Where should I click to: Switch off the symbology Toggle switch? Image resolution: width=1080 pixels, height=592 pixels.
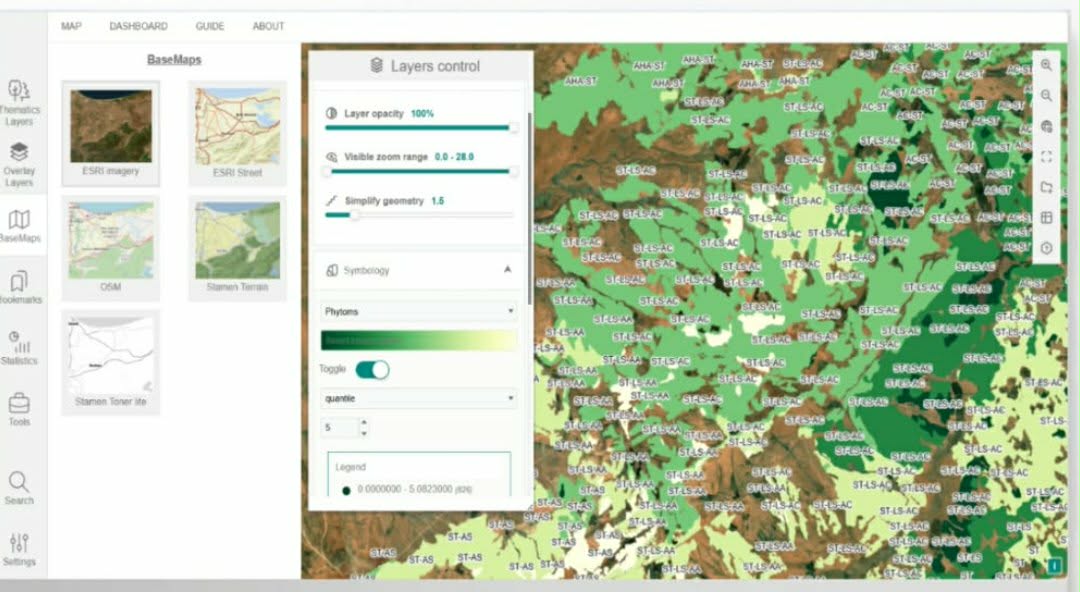(x=372, y=370)
